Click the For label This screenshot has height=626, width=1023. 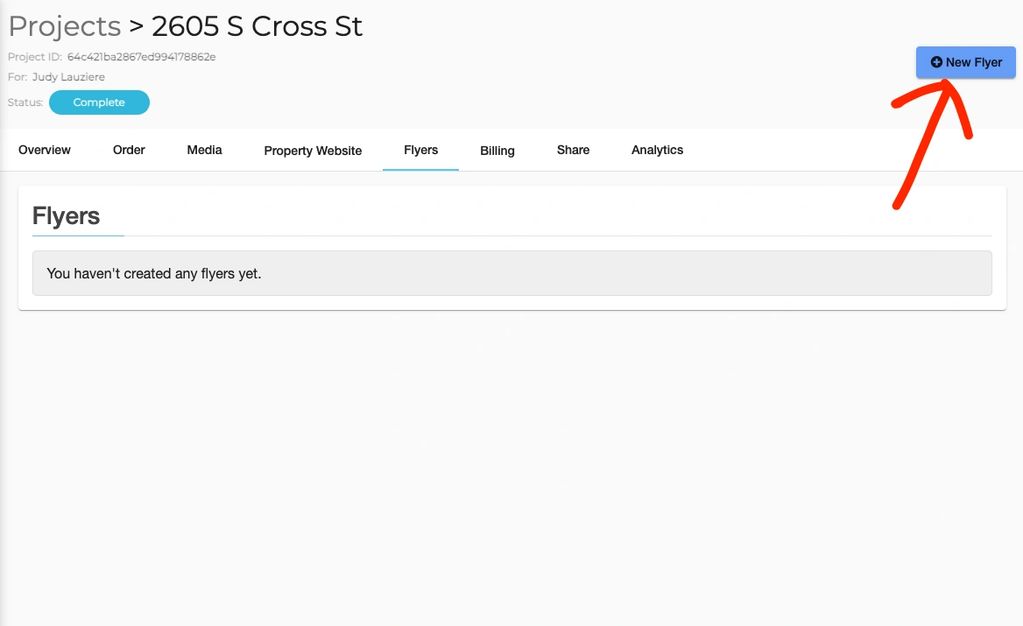pos(17,77)
